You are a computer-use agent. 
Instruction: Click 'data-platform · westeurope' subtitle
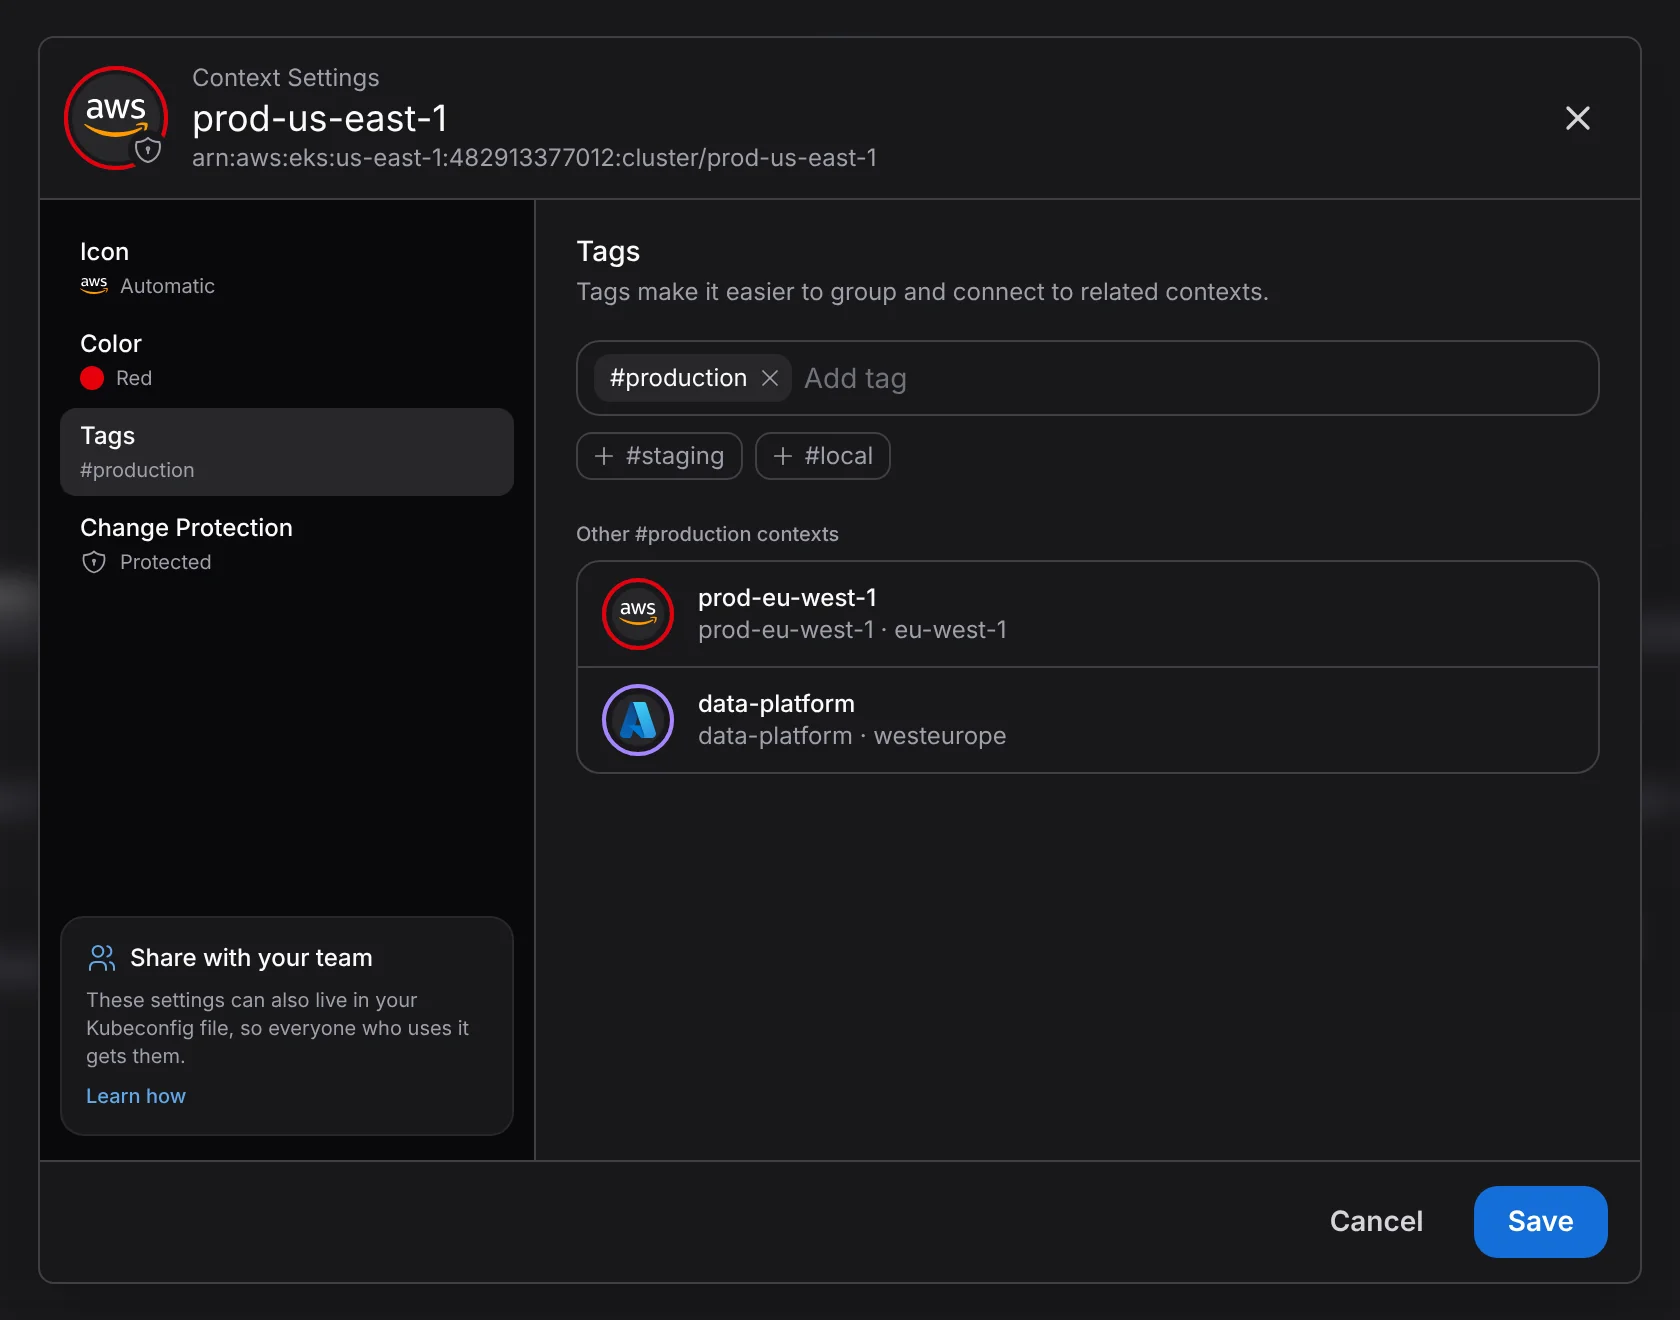[852, 736]
